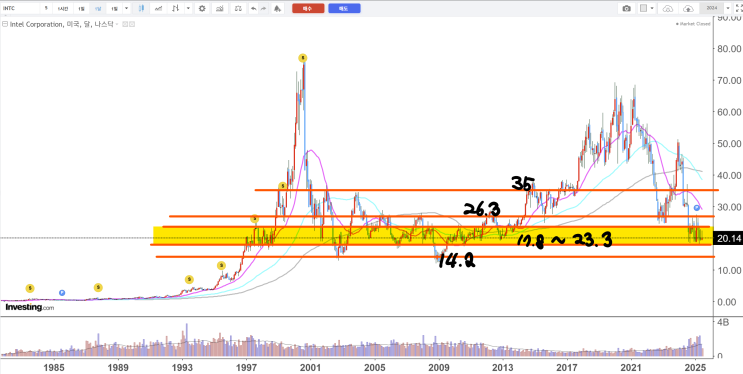The image size is (743, 374).
Task: Click the 2025 label on the time axis
Action: 696,367
